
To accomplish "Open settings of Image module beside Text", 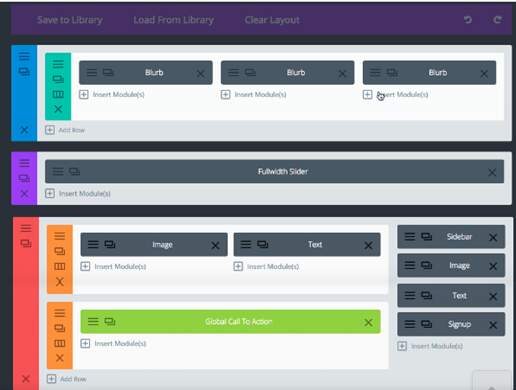I will (x=93, y=244).
